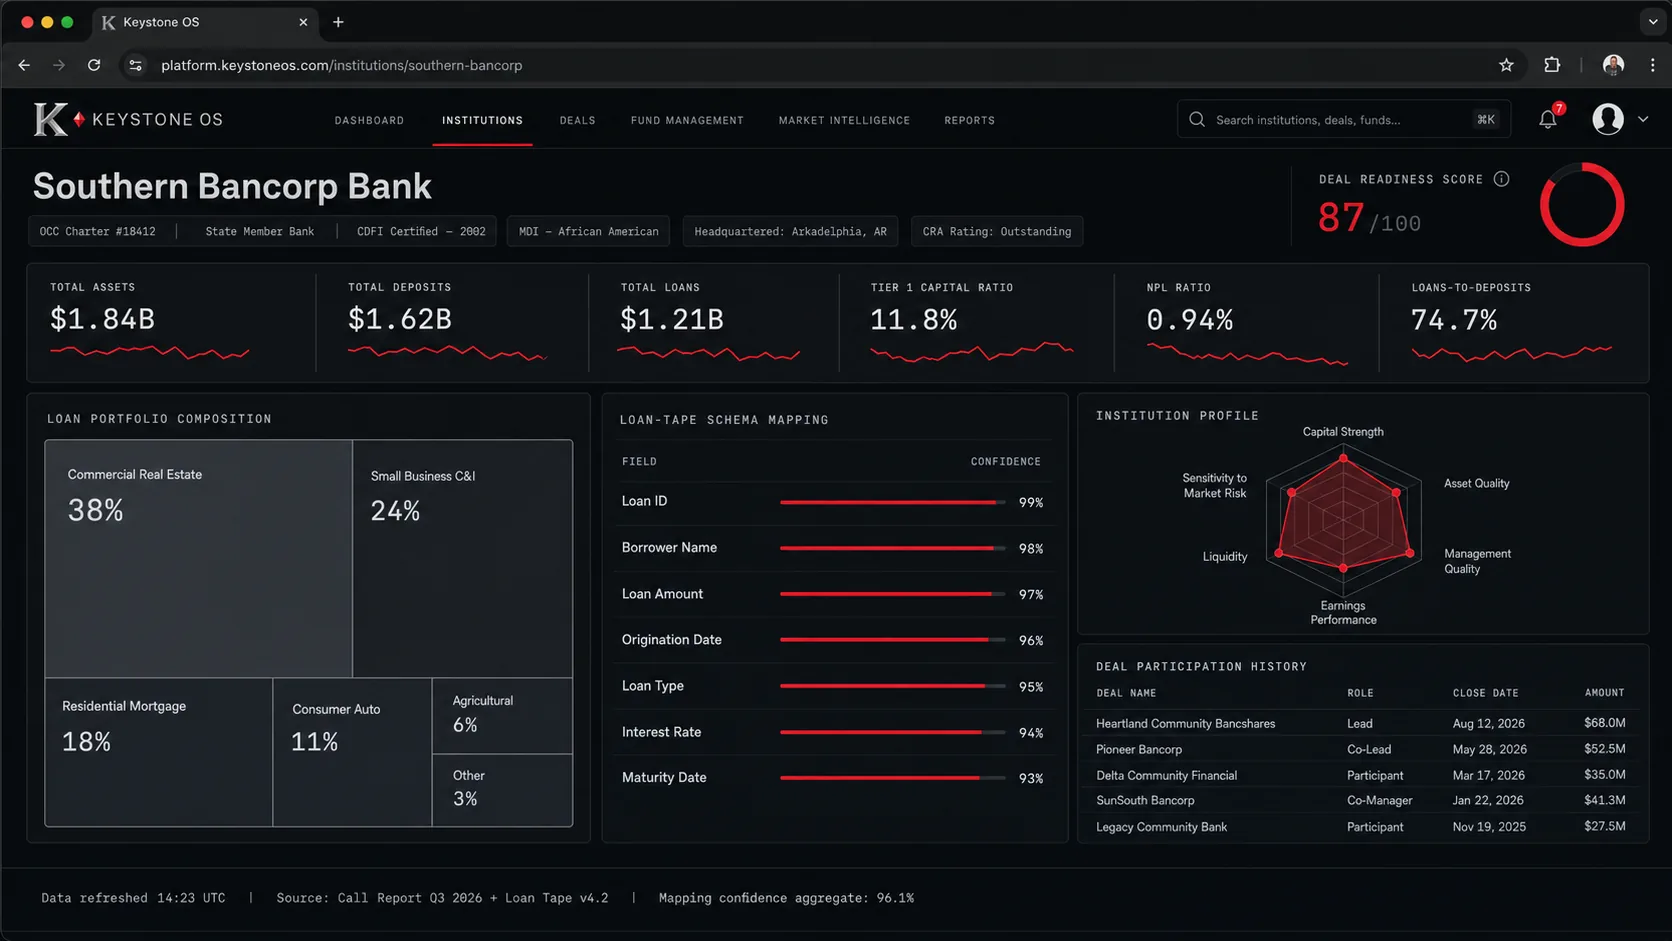Image resolution: width=1672 pixels, height=941 pixels.
Task: Open Market Intelligence section
Action: (844, 120)
